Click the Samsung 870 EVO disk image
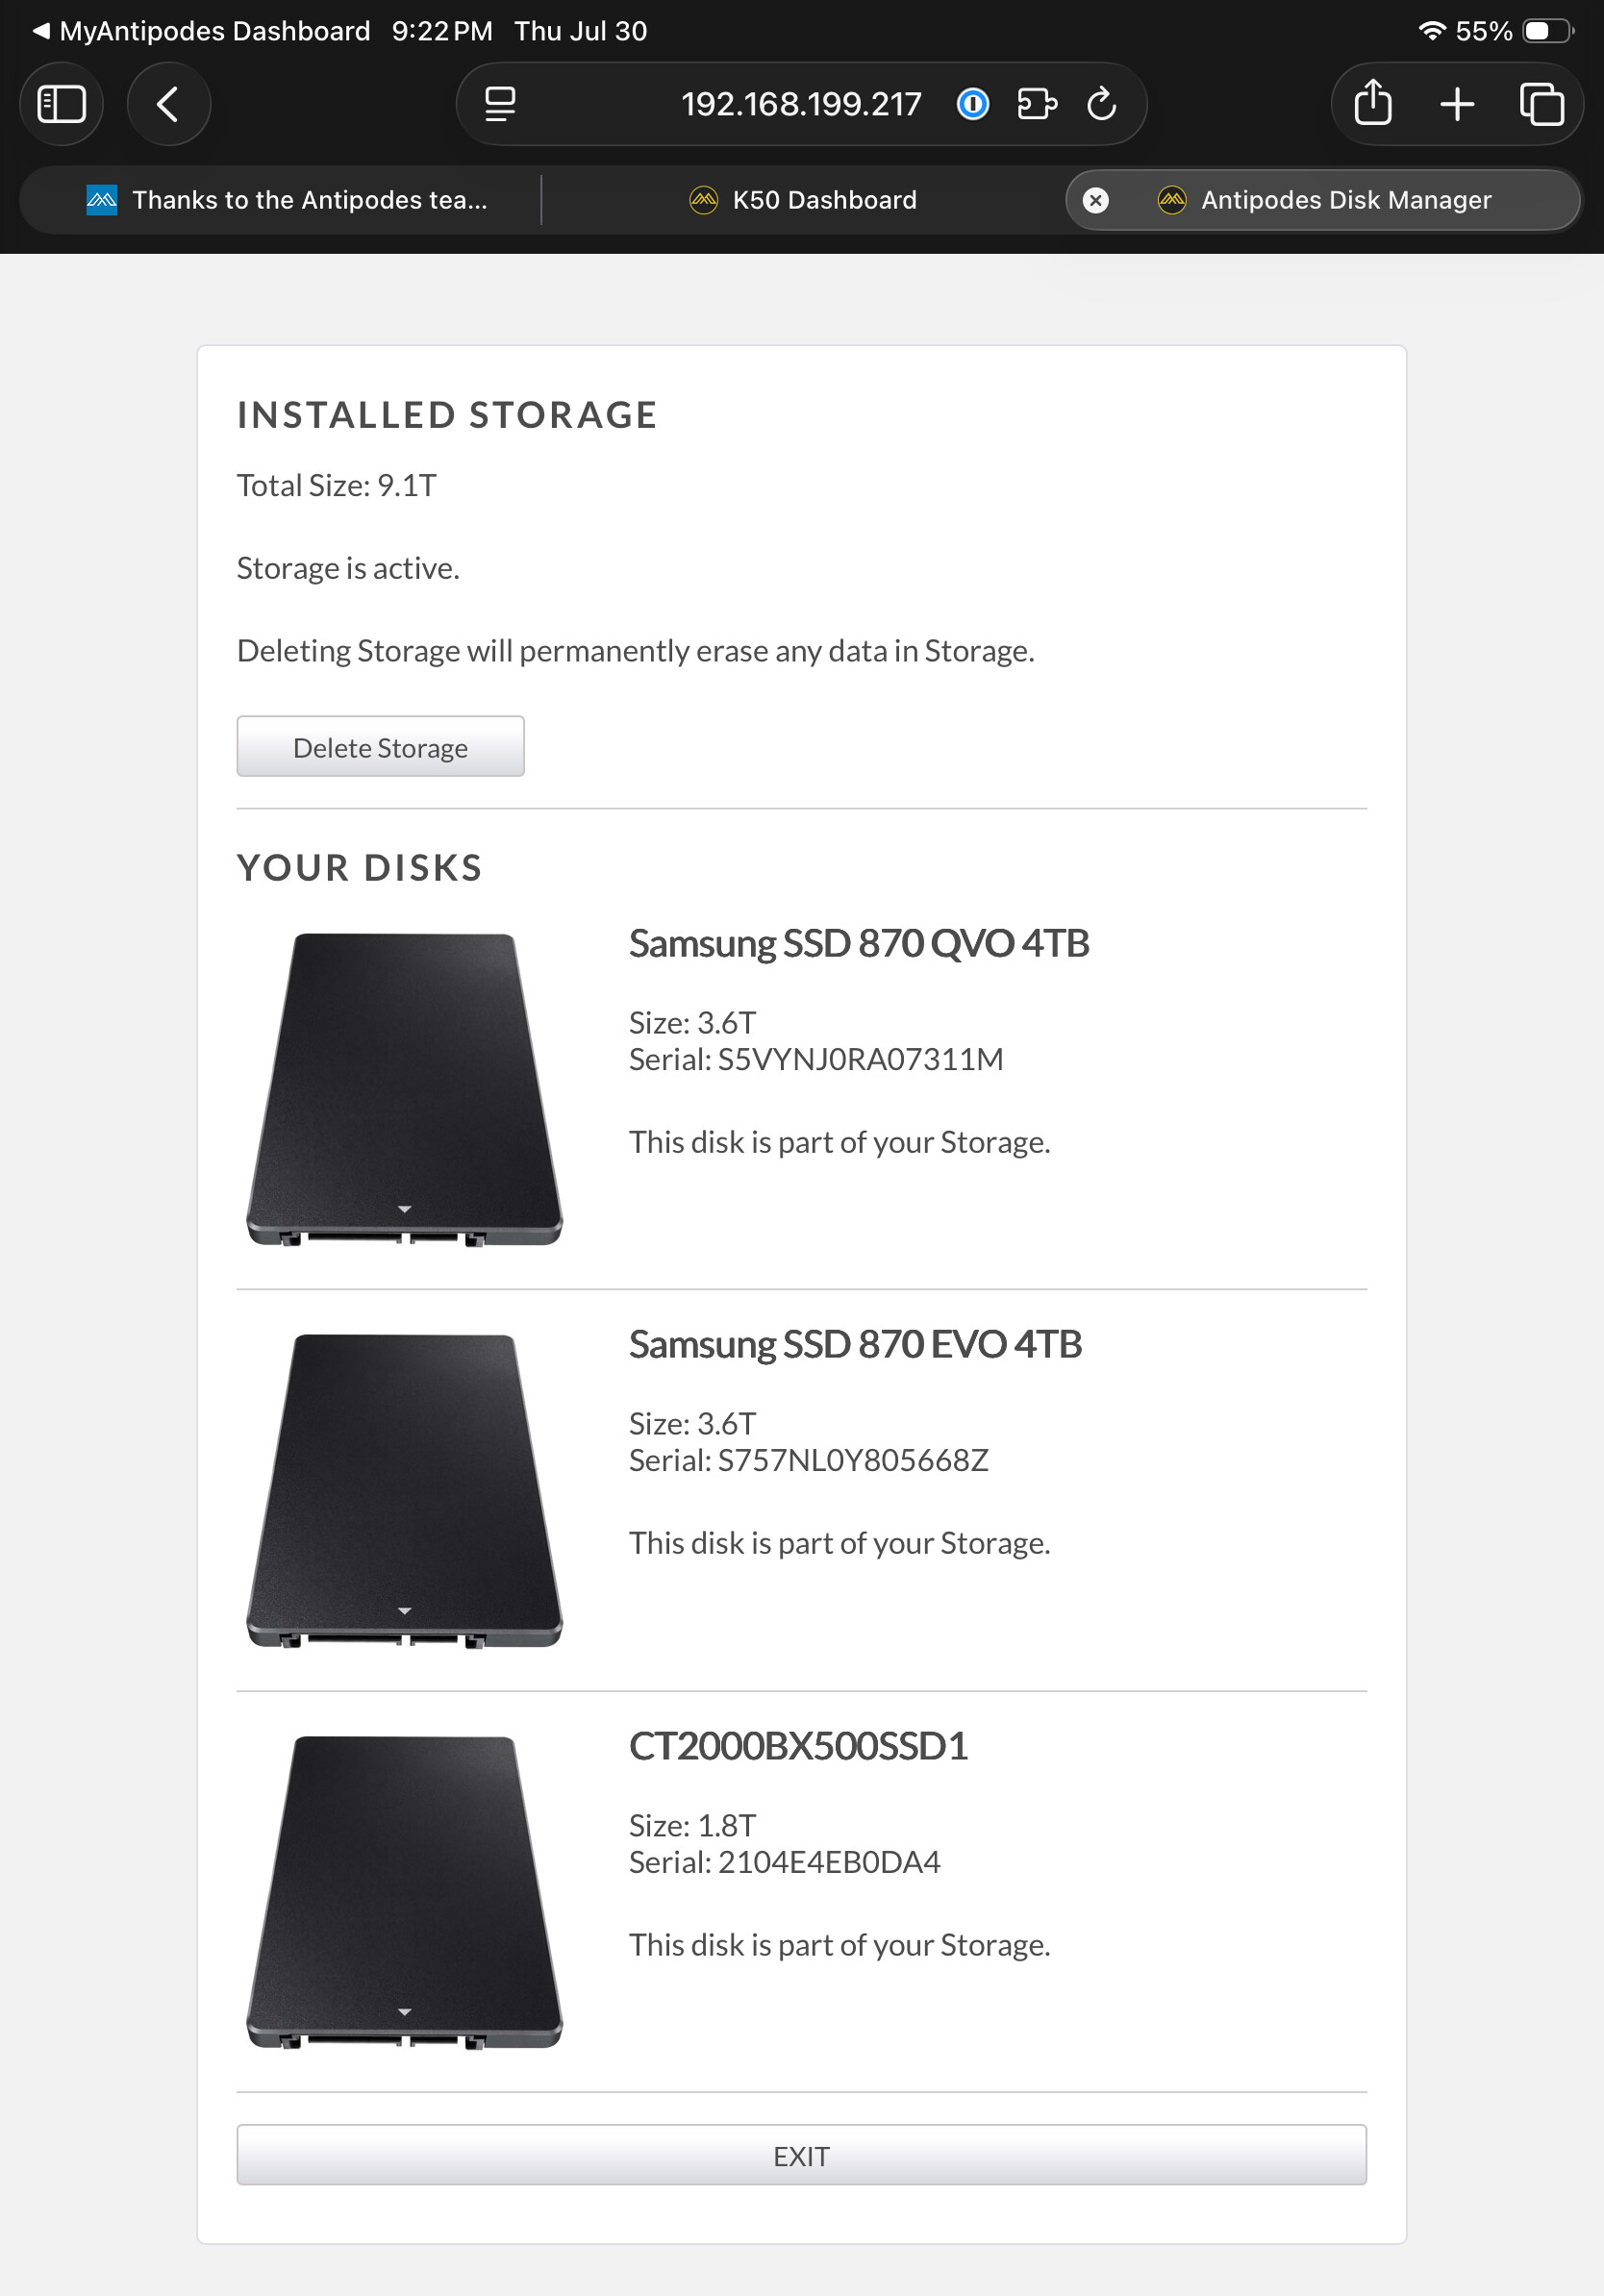1604x2296 pixels. [x=404, y=1491]
